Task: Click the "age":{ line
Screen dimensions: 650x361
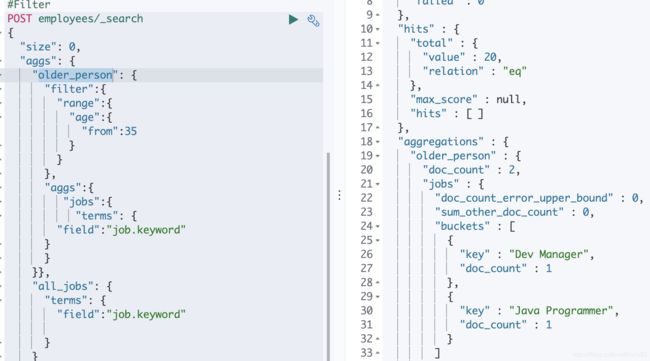Action: 91,117
